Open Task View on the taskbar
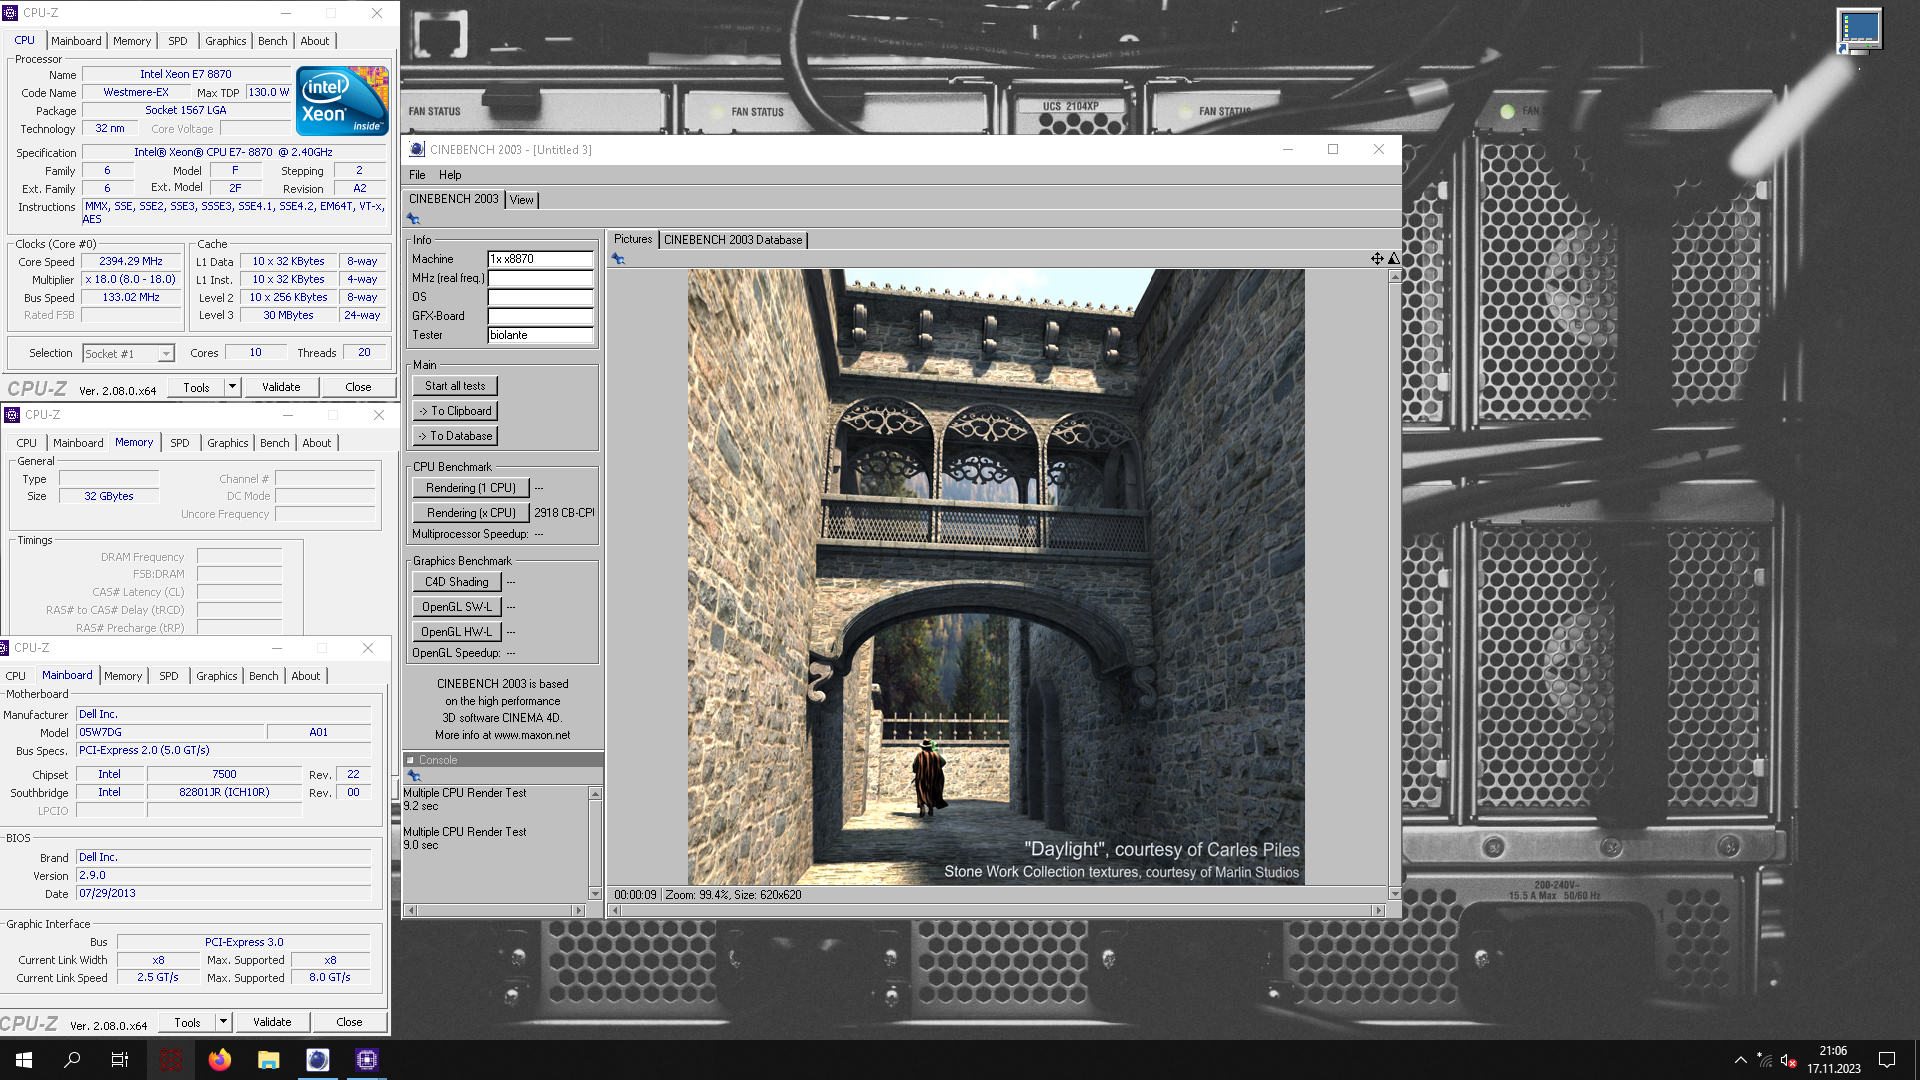The image size is (1920, 1080). pyautogui.click(x=120, y=1060)
